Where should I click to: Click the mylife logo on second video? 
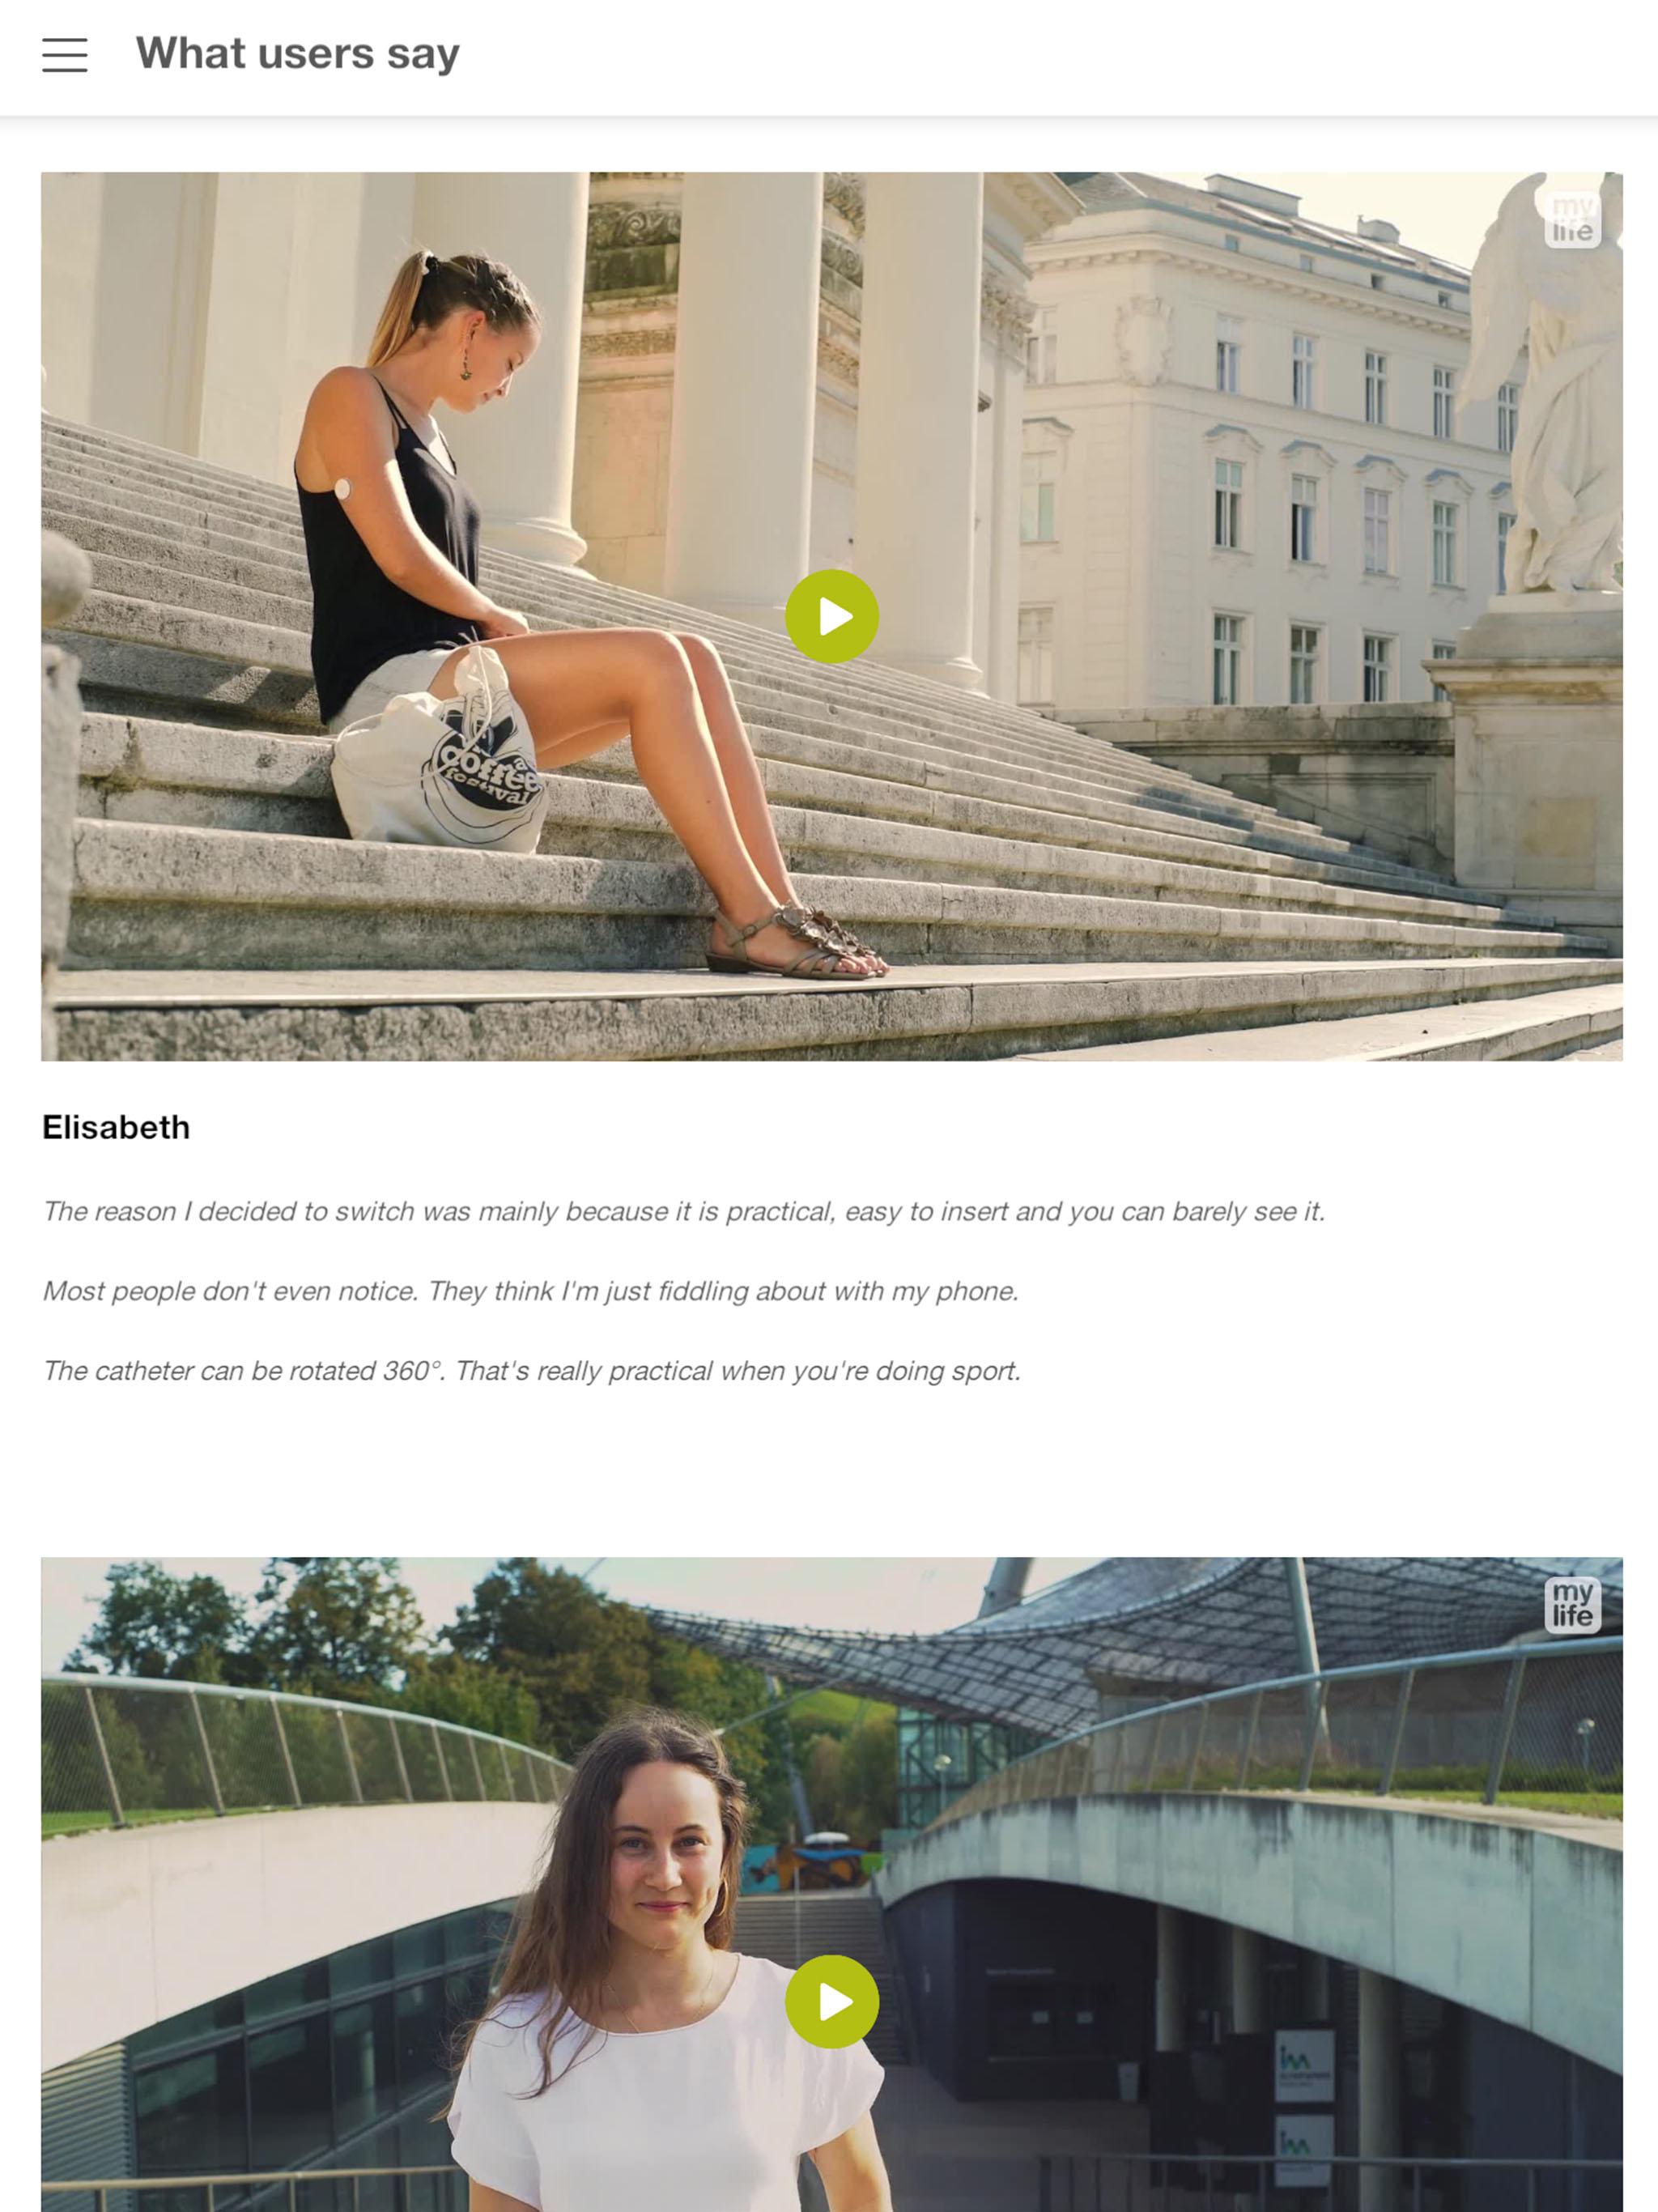pos(1572,1605)
